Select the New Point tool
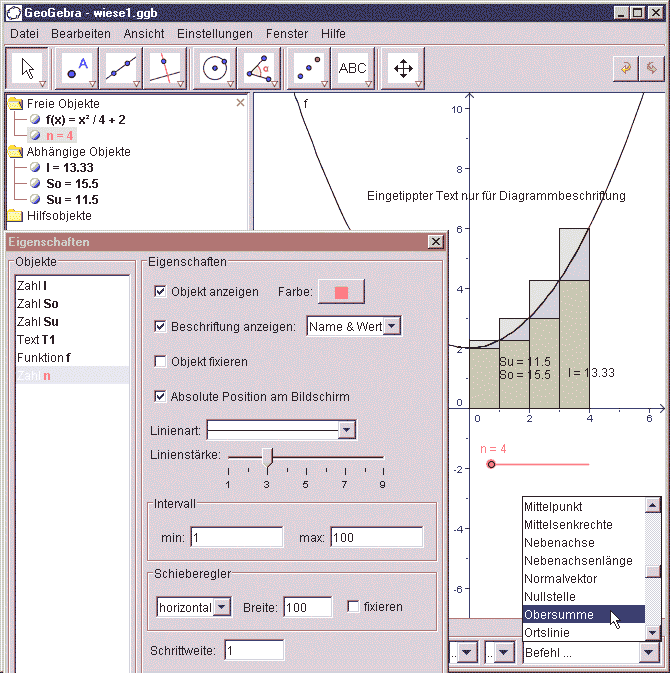Image resolution: width=670 pixels, height=673 pixels. tap(76, 67)
